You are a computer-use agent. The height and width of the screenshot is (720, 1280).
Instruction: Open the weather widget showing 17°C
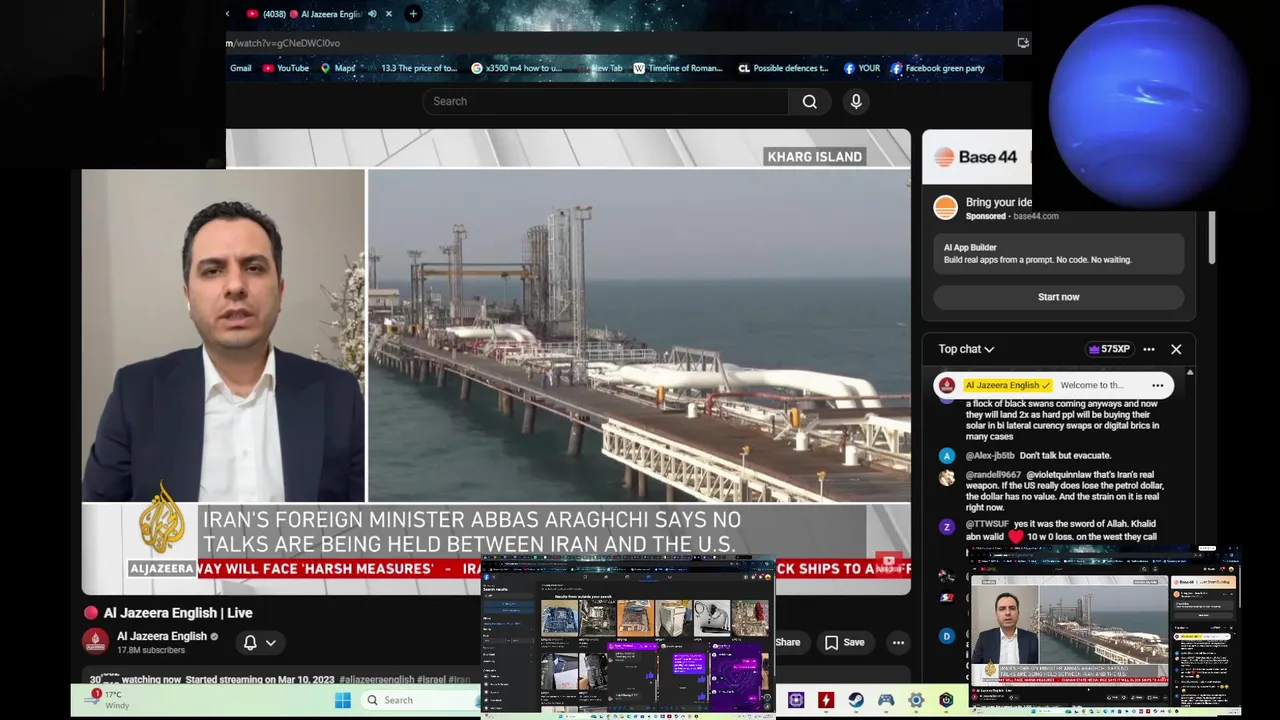click(x=110, y=699)
